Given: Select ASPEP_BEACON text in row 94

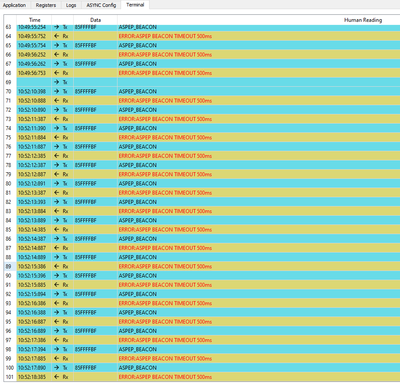Looking at the screenshot, I should coord(138,312).
